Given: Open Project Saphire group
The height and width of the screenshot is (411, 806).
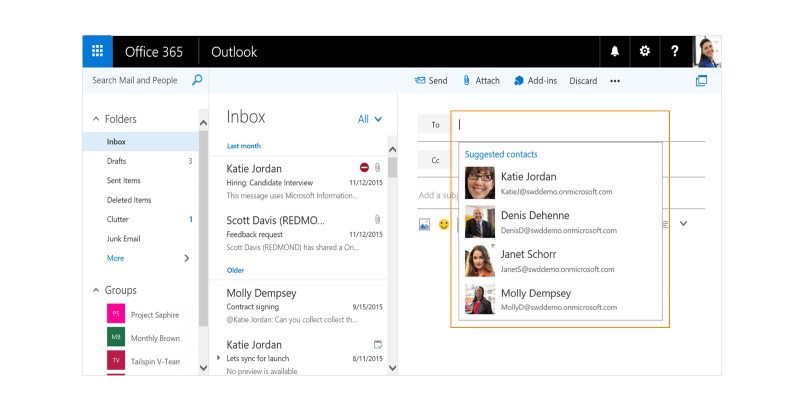Looking at the screenshot, I should point(155,314).
